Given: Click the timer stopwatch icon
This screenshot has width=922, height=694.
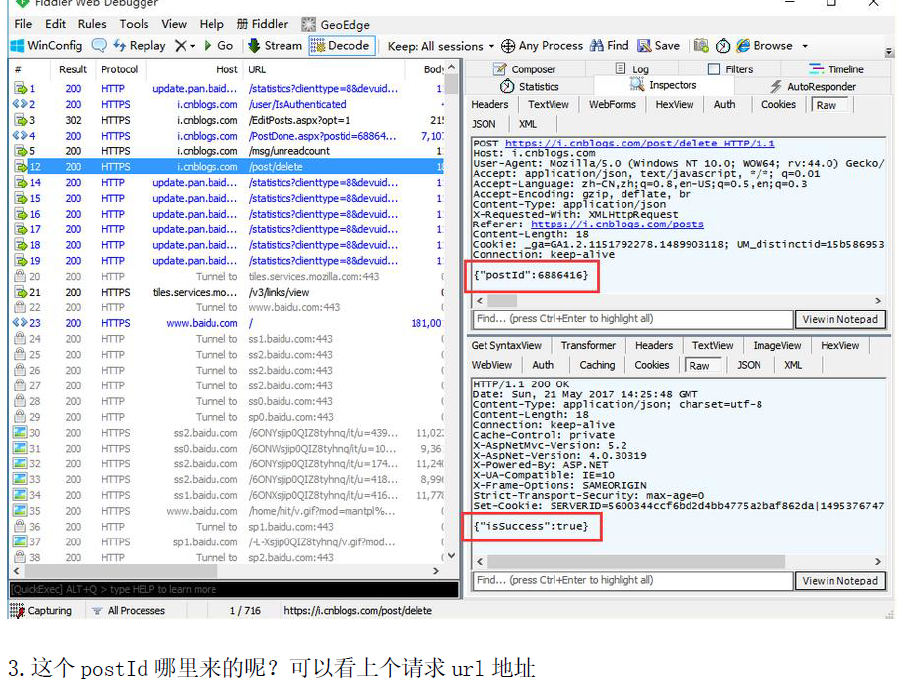Looking at the screenshot, I should tap(723, 45).
